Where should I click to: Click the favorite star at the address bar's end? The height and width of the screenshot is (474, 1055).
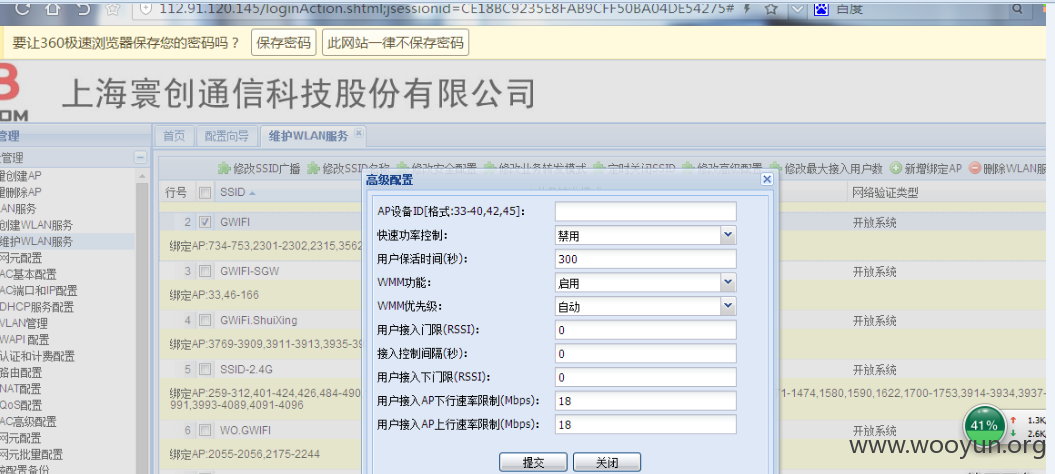click(772, 9)
